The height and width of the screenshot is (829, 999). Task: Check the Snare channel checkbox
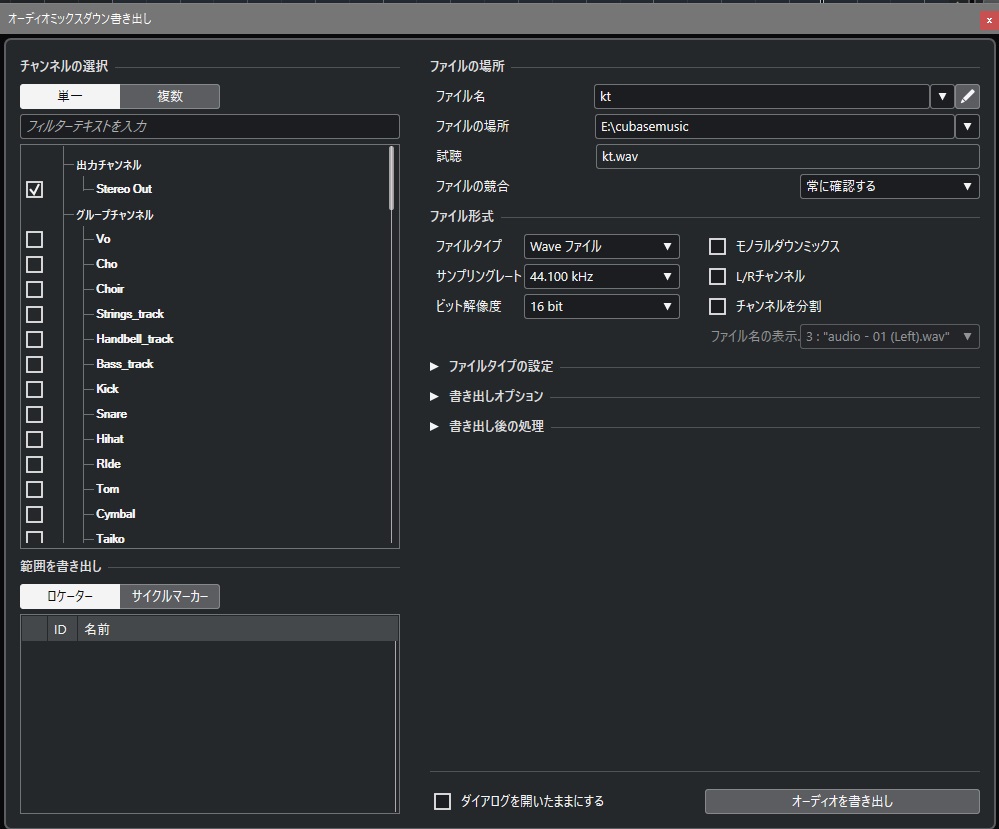tap(34, 414)
